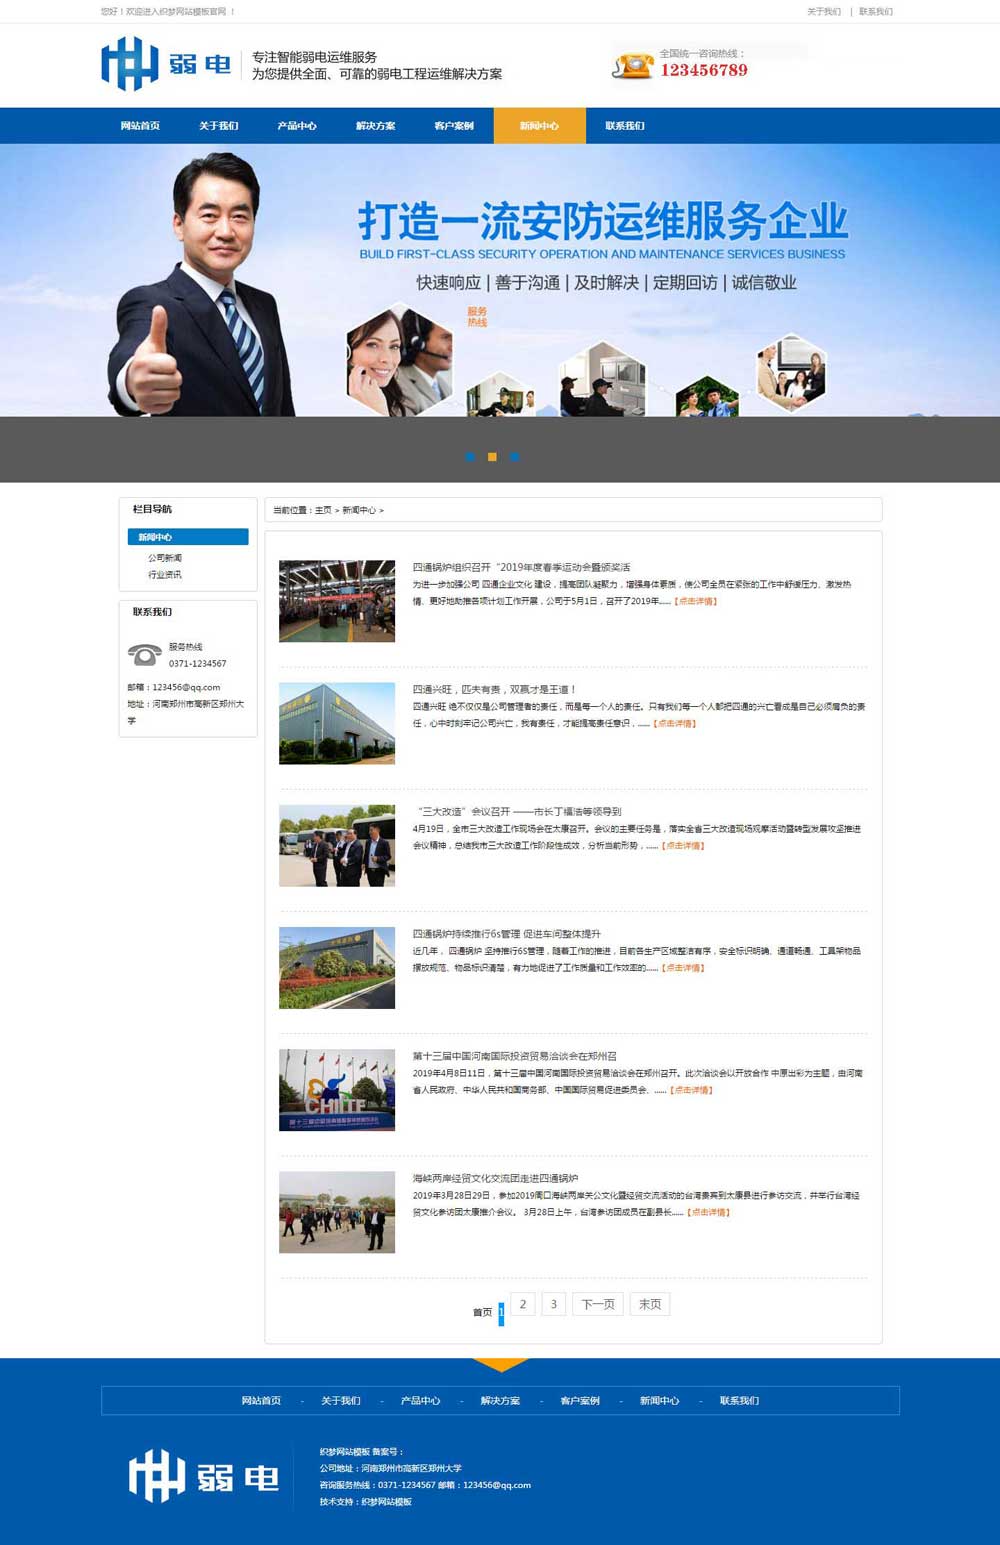Select the third carousel indicator dot
The width and height of the screenshot is (1000, 1545).
pyautogui.click(x=514, y=457)
